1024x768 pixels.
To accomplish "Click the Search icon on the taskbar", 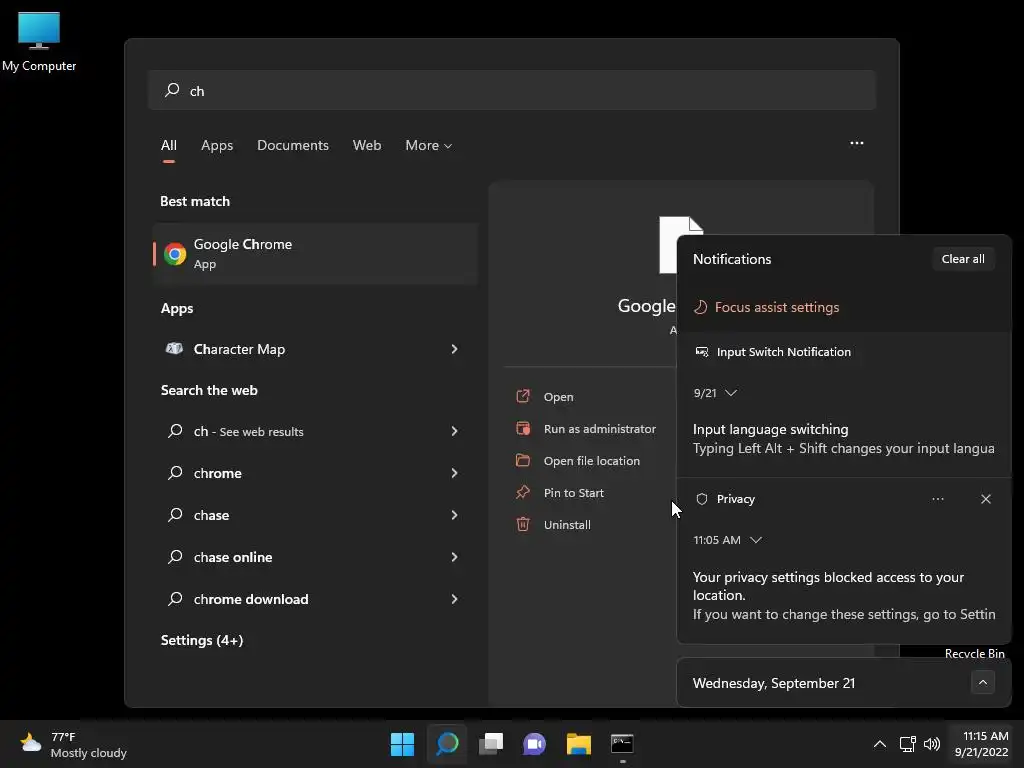I will coord(447,744).
